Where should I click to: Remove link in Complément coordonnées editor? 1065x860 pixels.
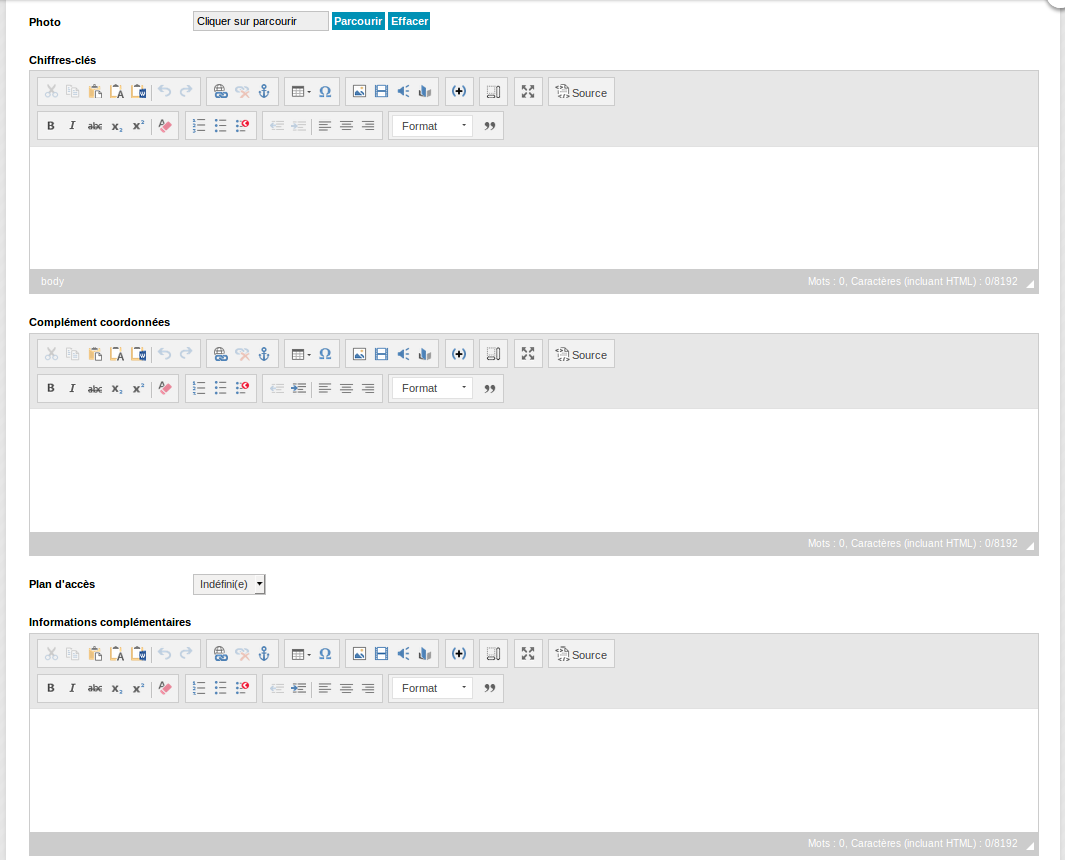pos(242,354)
